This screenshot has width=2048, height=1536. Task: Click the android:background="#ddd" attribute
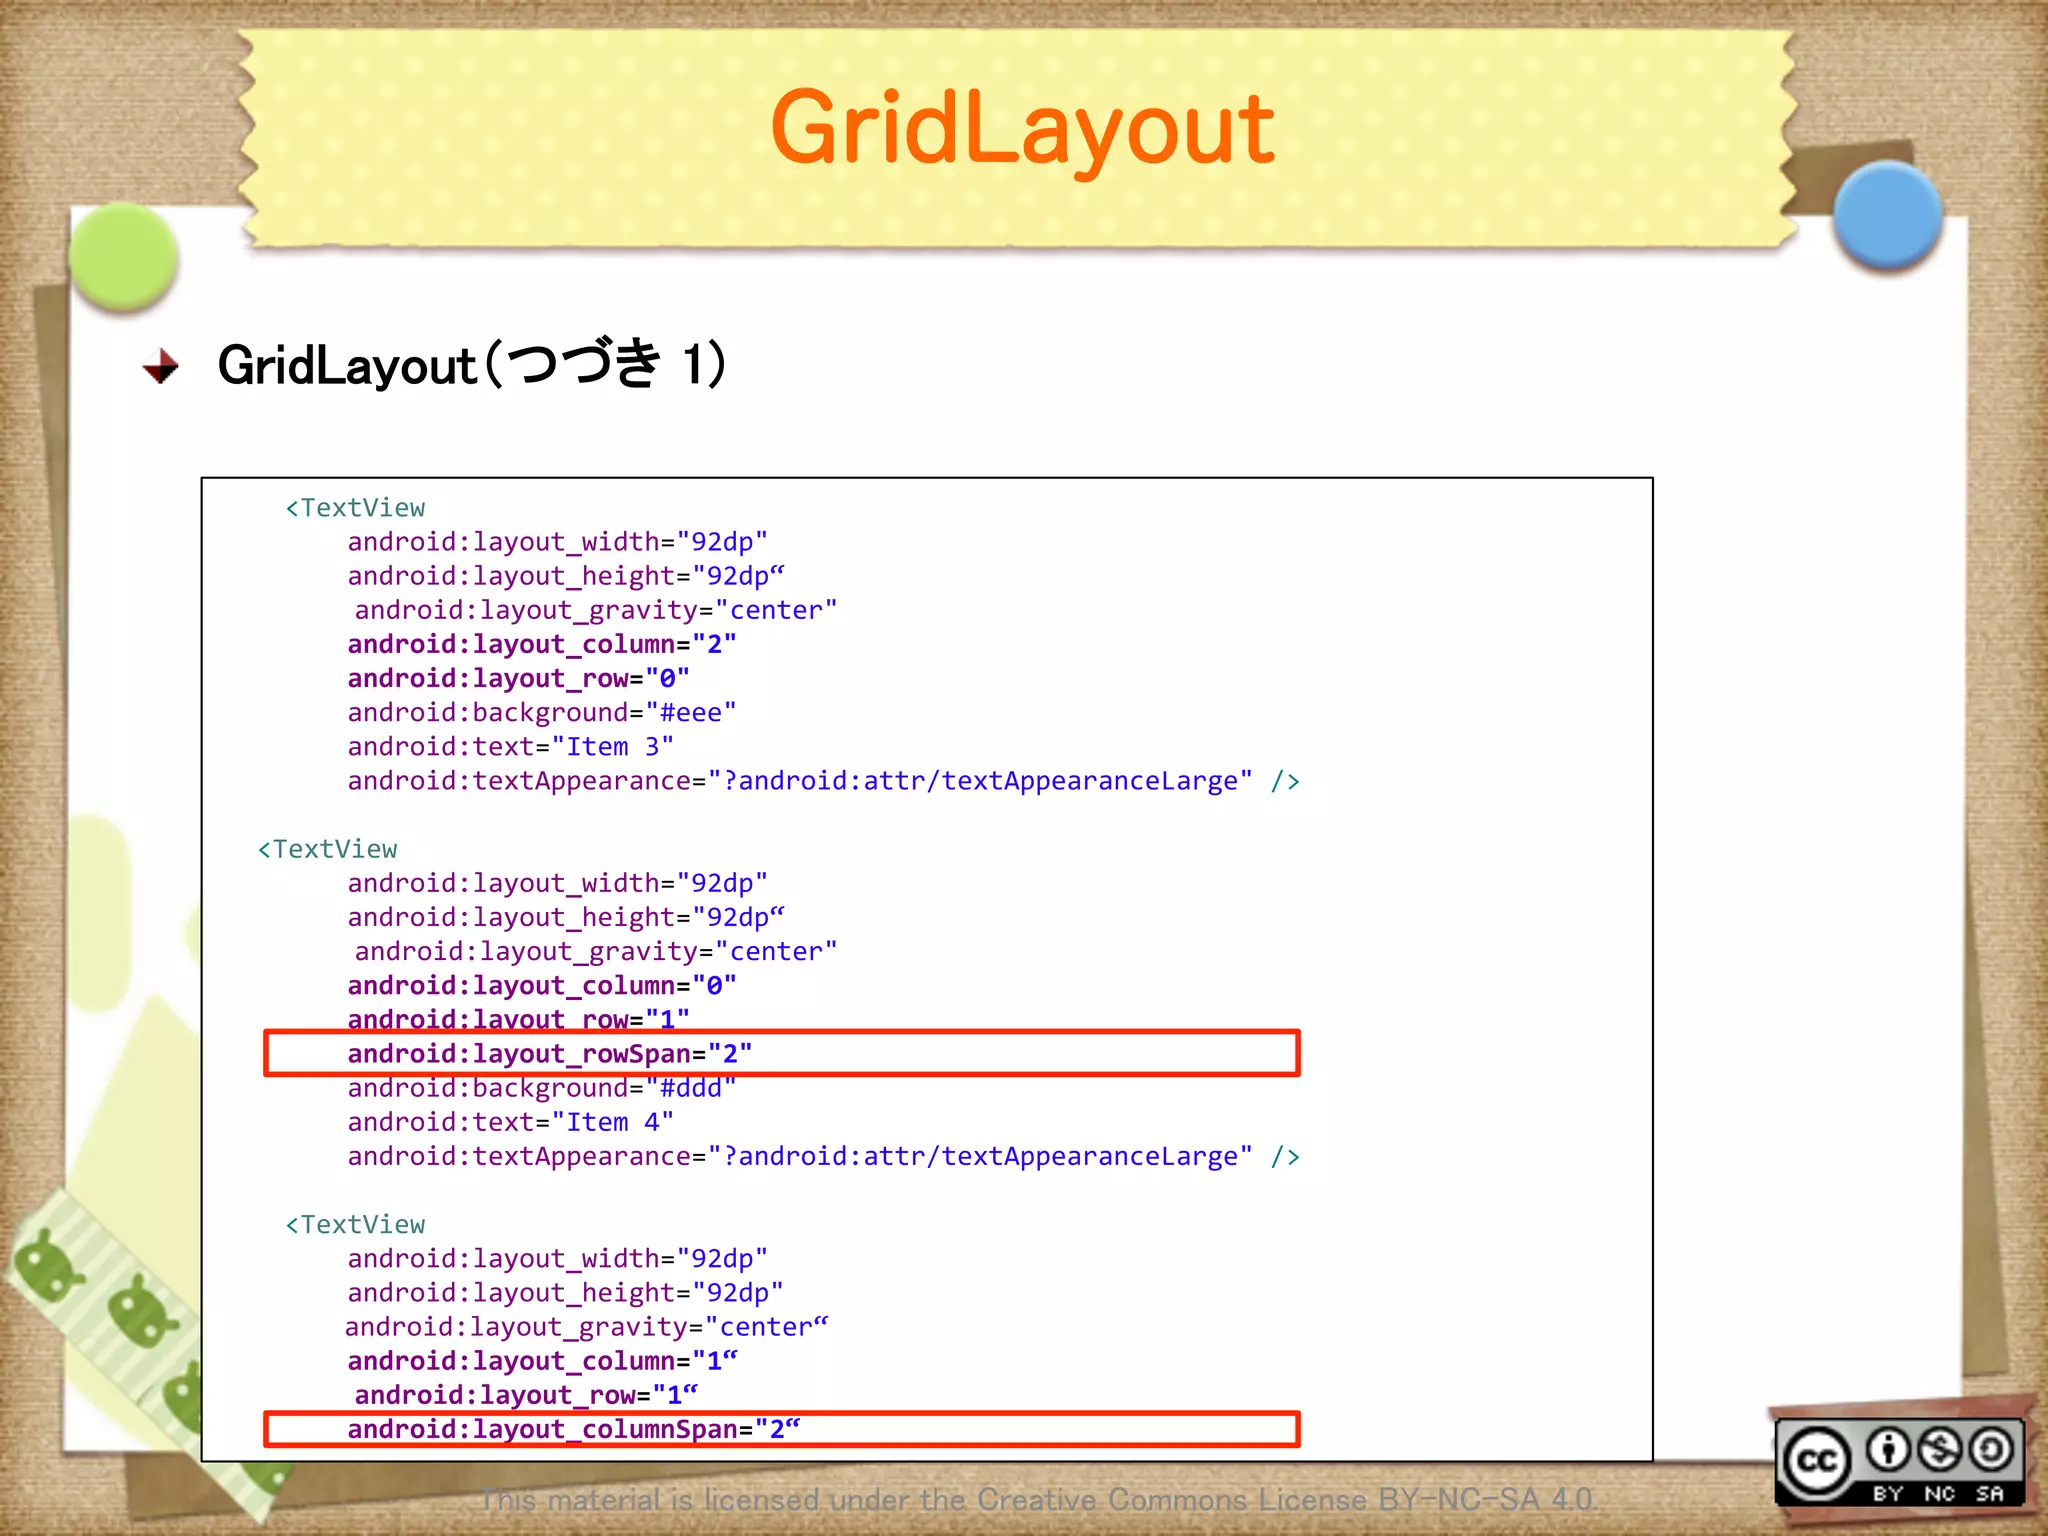[x=541, y=1088]
